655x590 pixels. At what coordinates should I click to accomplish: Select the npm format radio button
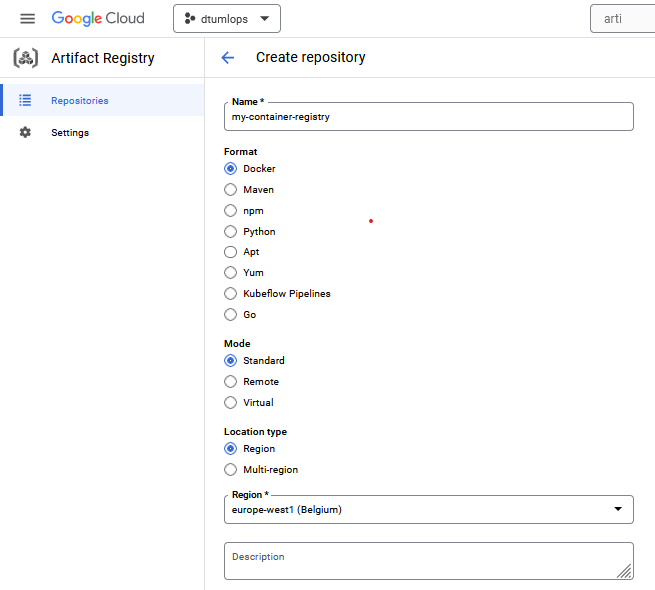tap(231, 211)
